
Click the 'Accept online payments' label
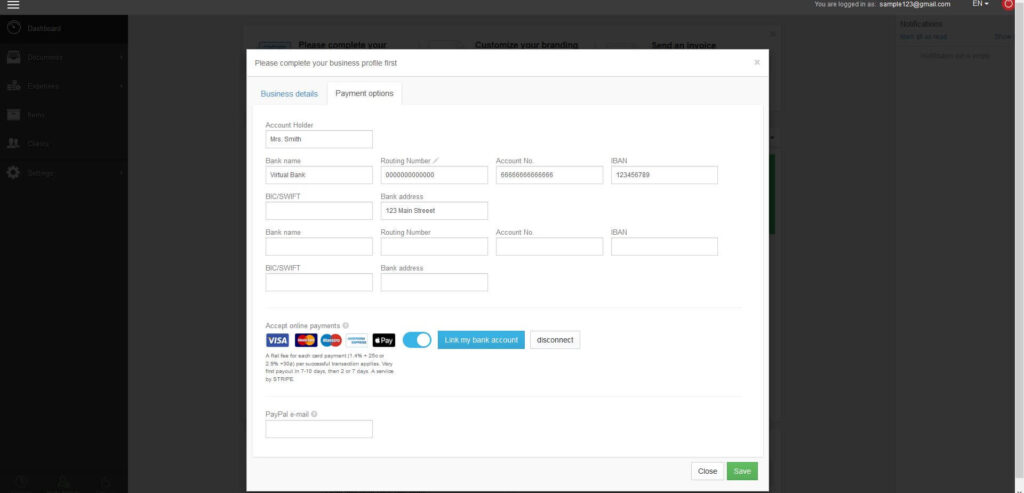coord(302,325)
